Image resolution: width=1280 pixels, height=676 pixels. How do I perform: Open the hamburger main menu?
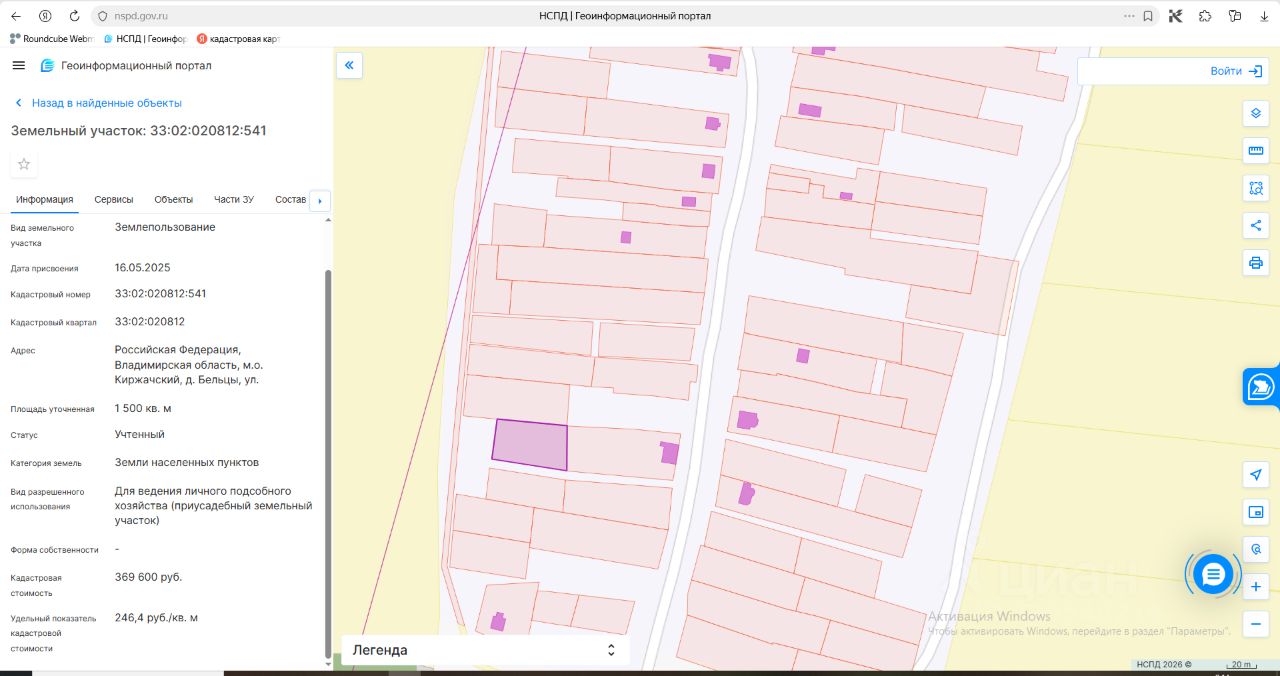point(18,65)
